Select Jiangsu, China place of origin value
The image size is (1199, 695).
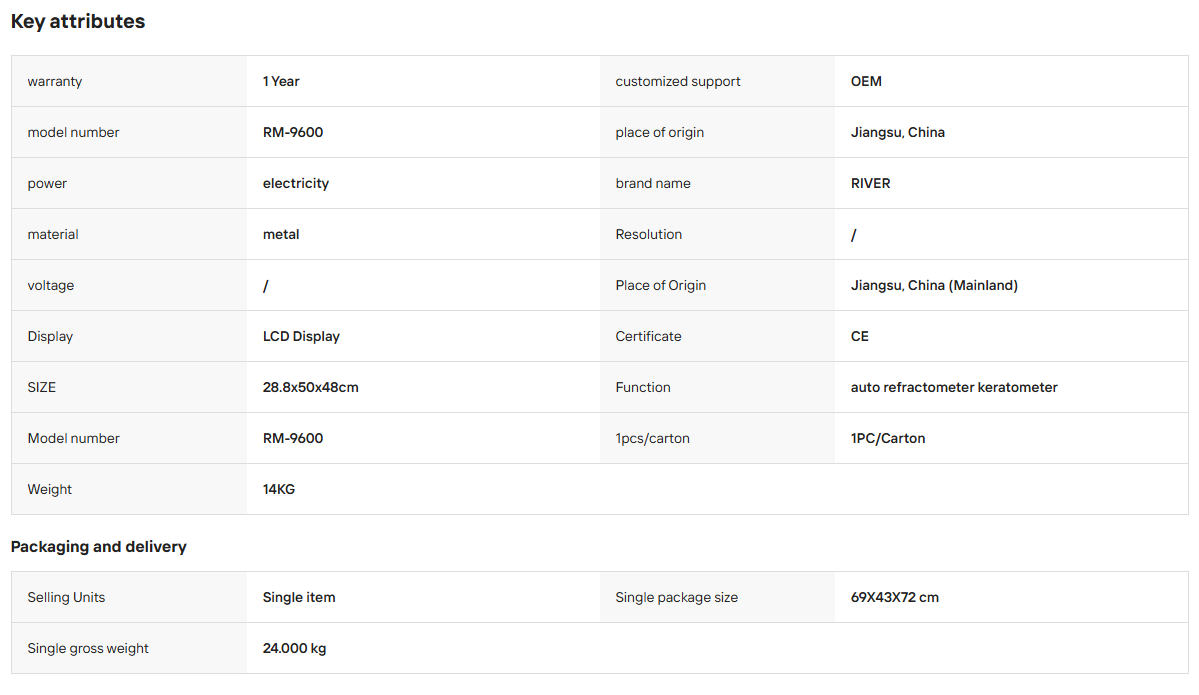pos(898,132)
